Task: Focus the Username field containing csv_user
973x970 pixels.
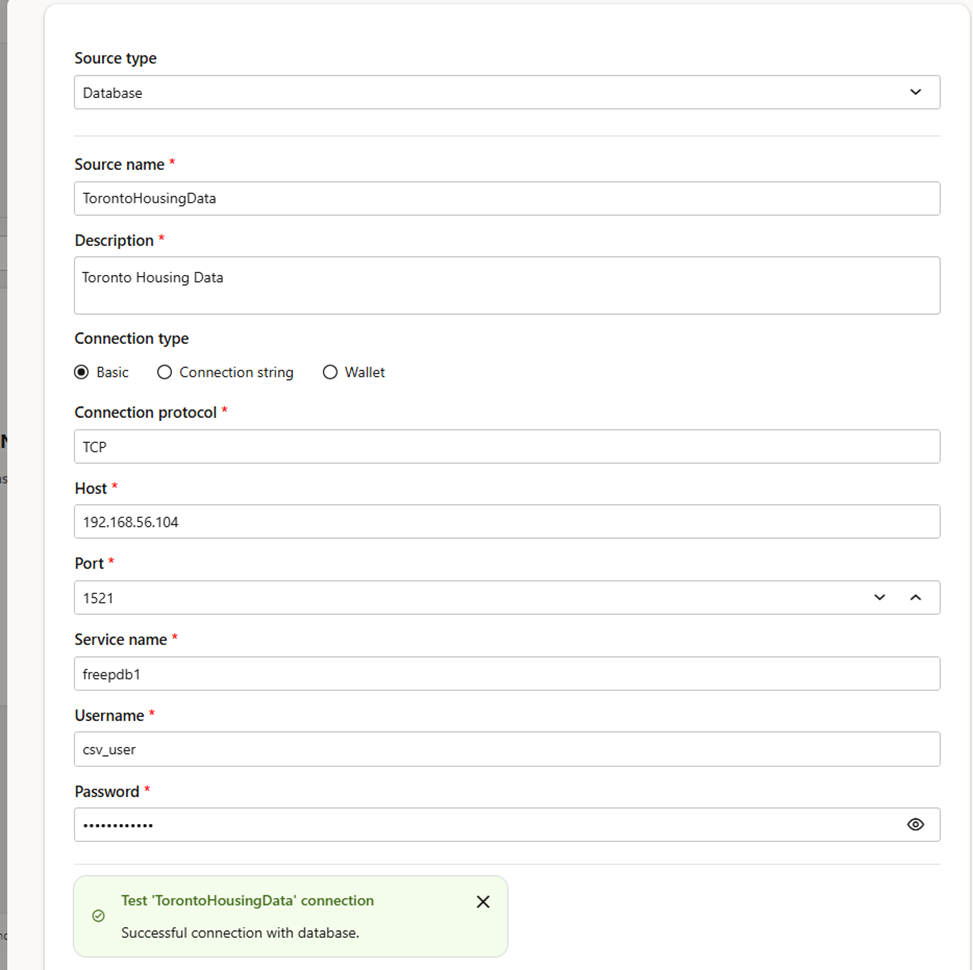Action: (507, 749)
